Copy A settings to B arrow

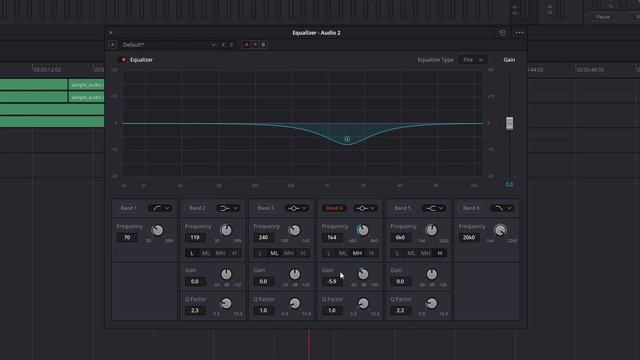point(255,44)
